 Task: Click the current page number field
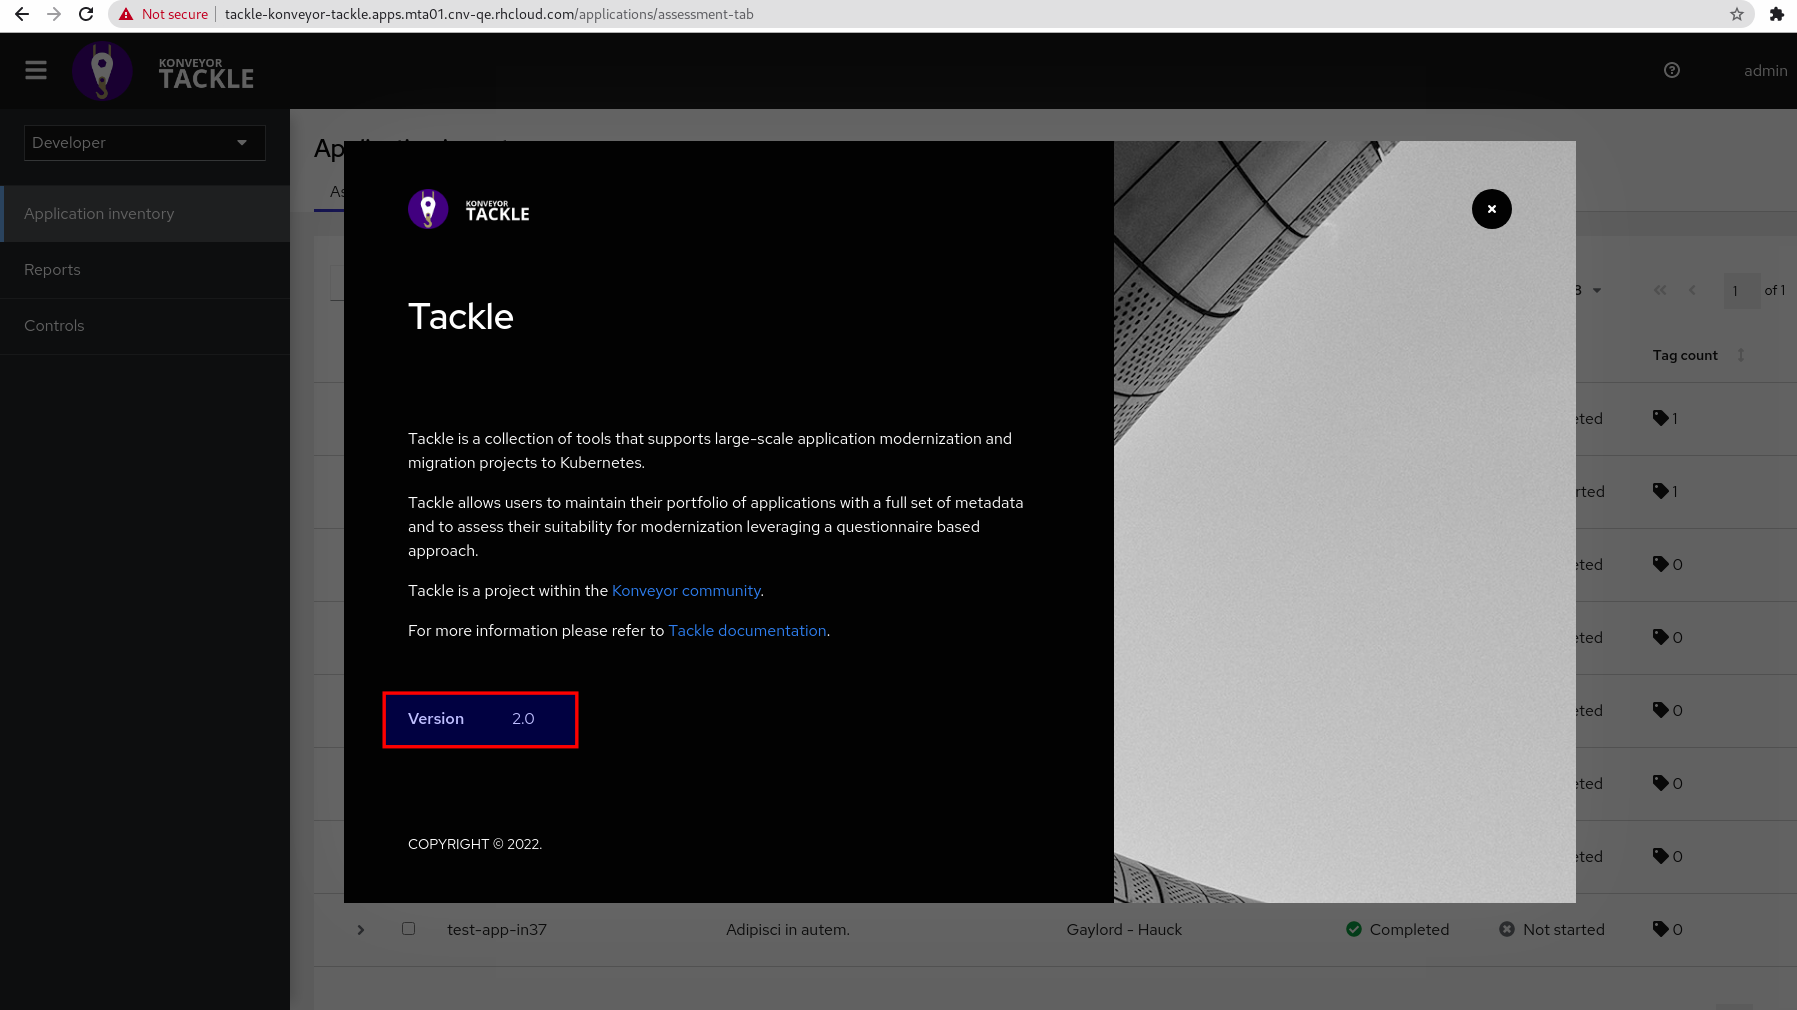coord(1742,290)
